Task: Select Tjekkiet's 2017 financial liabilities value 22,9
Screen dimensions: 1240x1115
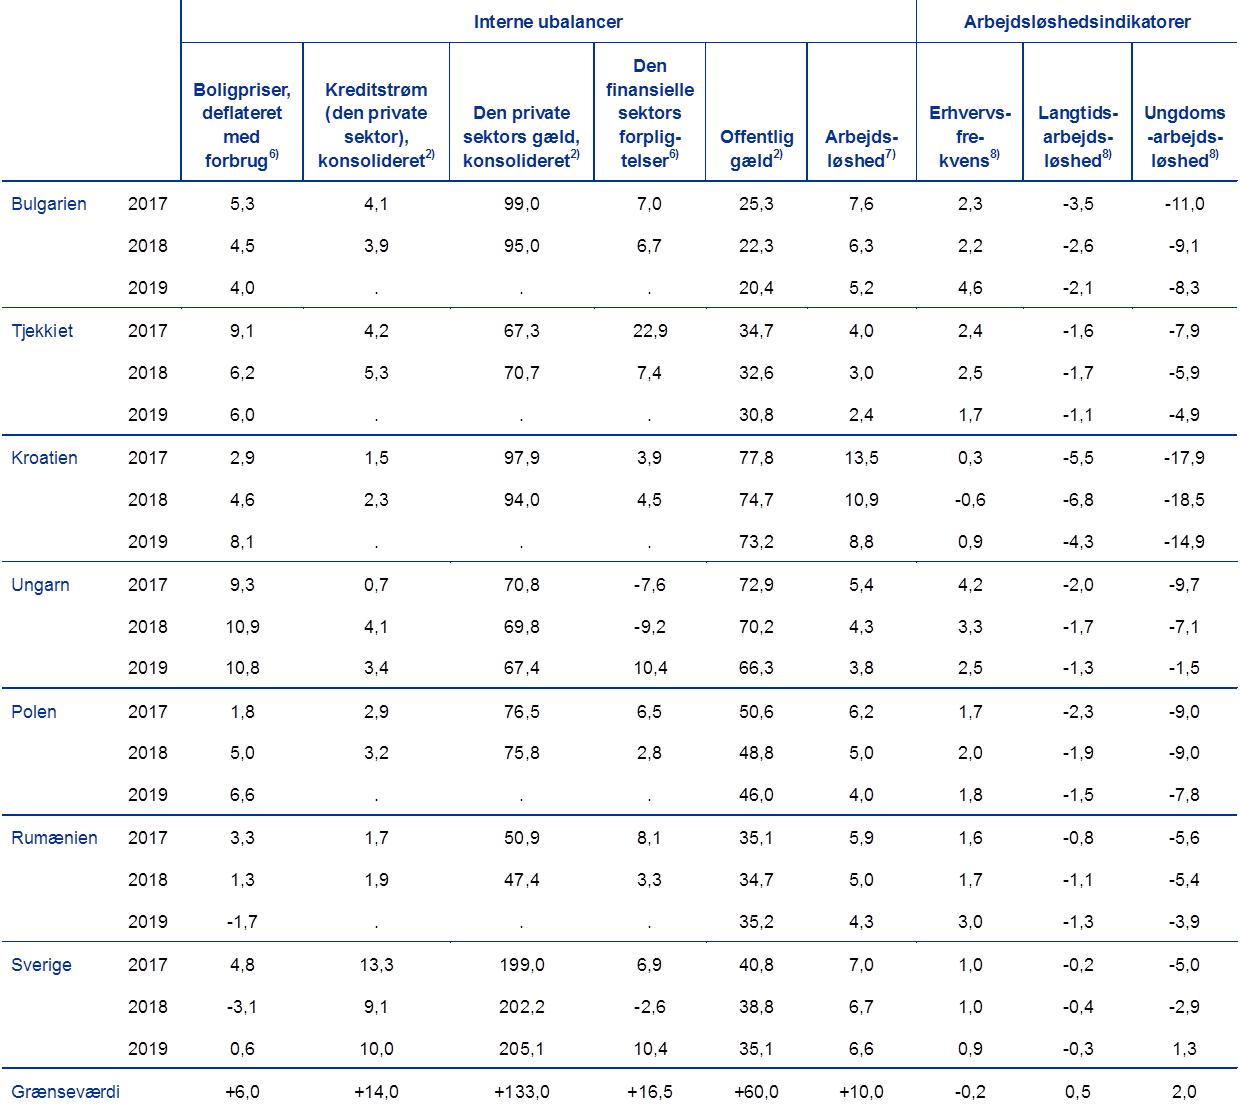Action: click(x=650, y=331)
